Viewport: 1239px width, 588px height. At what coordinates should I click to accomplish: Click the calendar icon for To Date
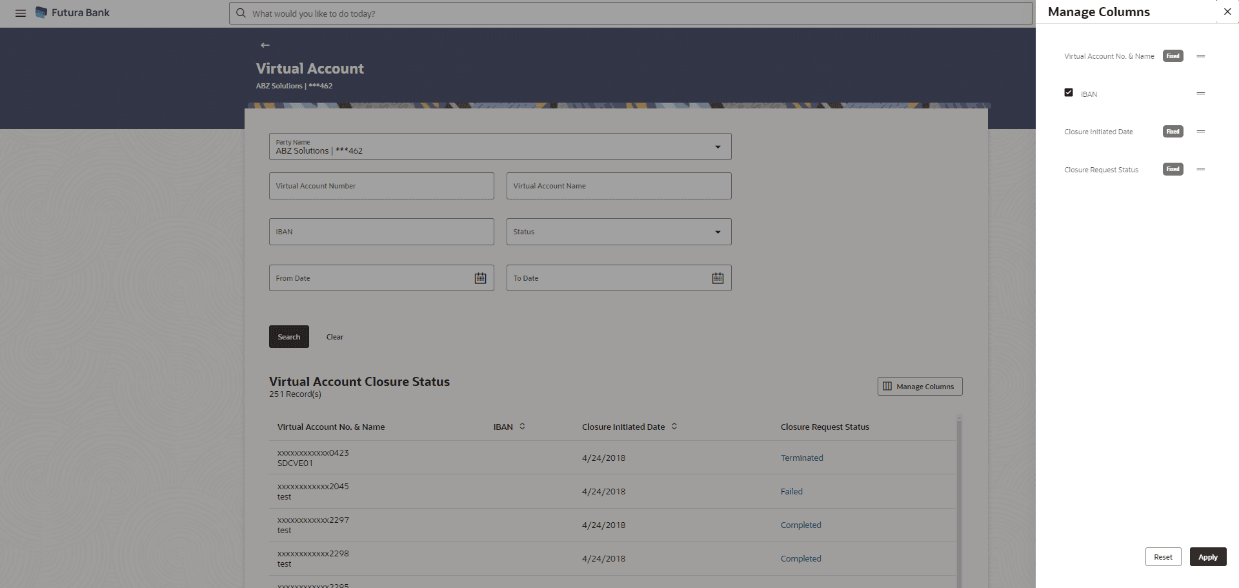tap(717, 277)
